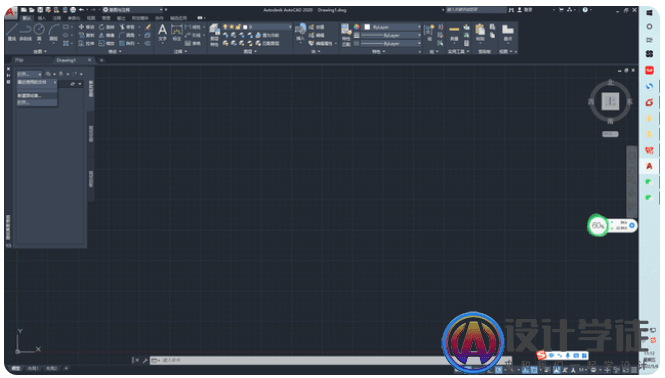Click the Insert block (插入) icon

tap(300, 32)
